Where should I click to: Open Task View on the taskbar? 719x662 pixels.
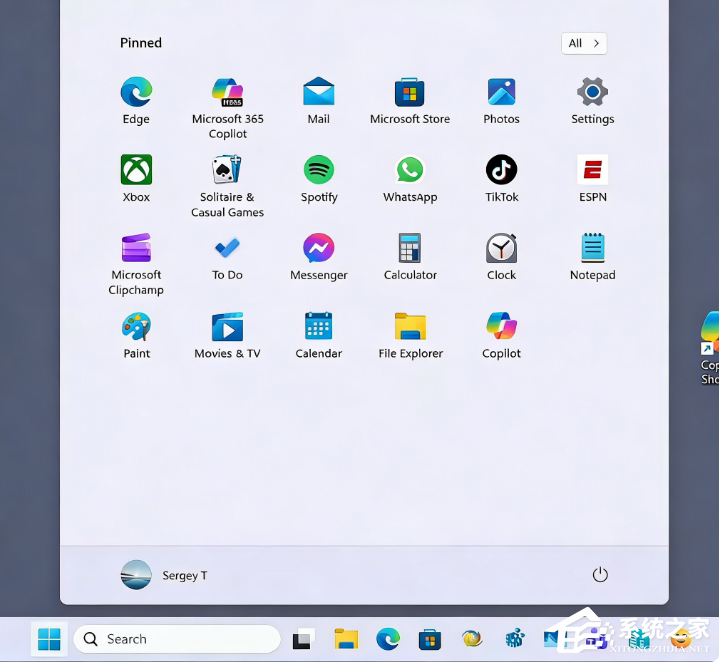pos(303,639)
